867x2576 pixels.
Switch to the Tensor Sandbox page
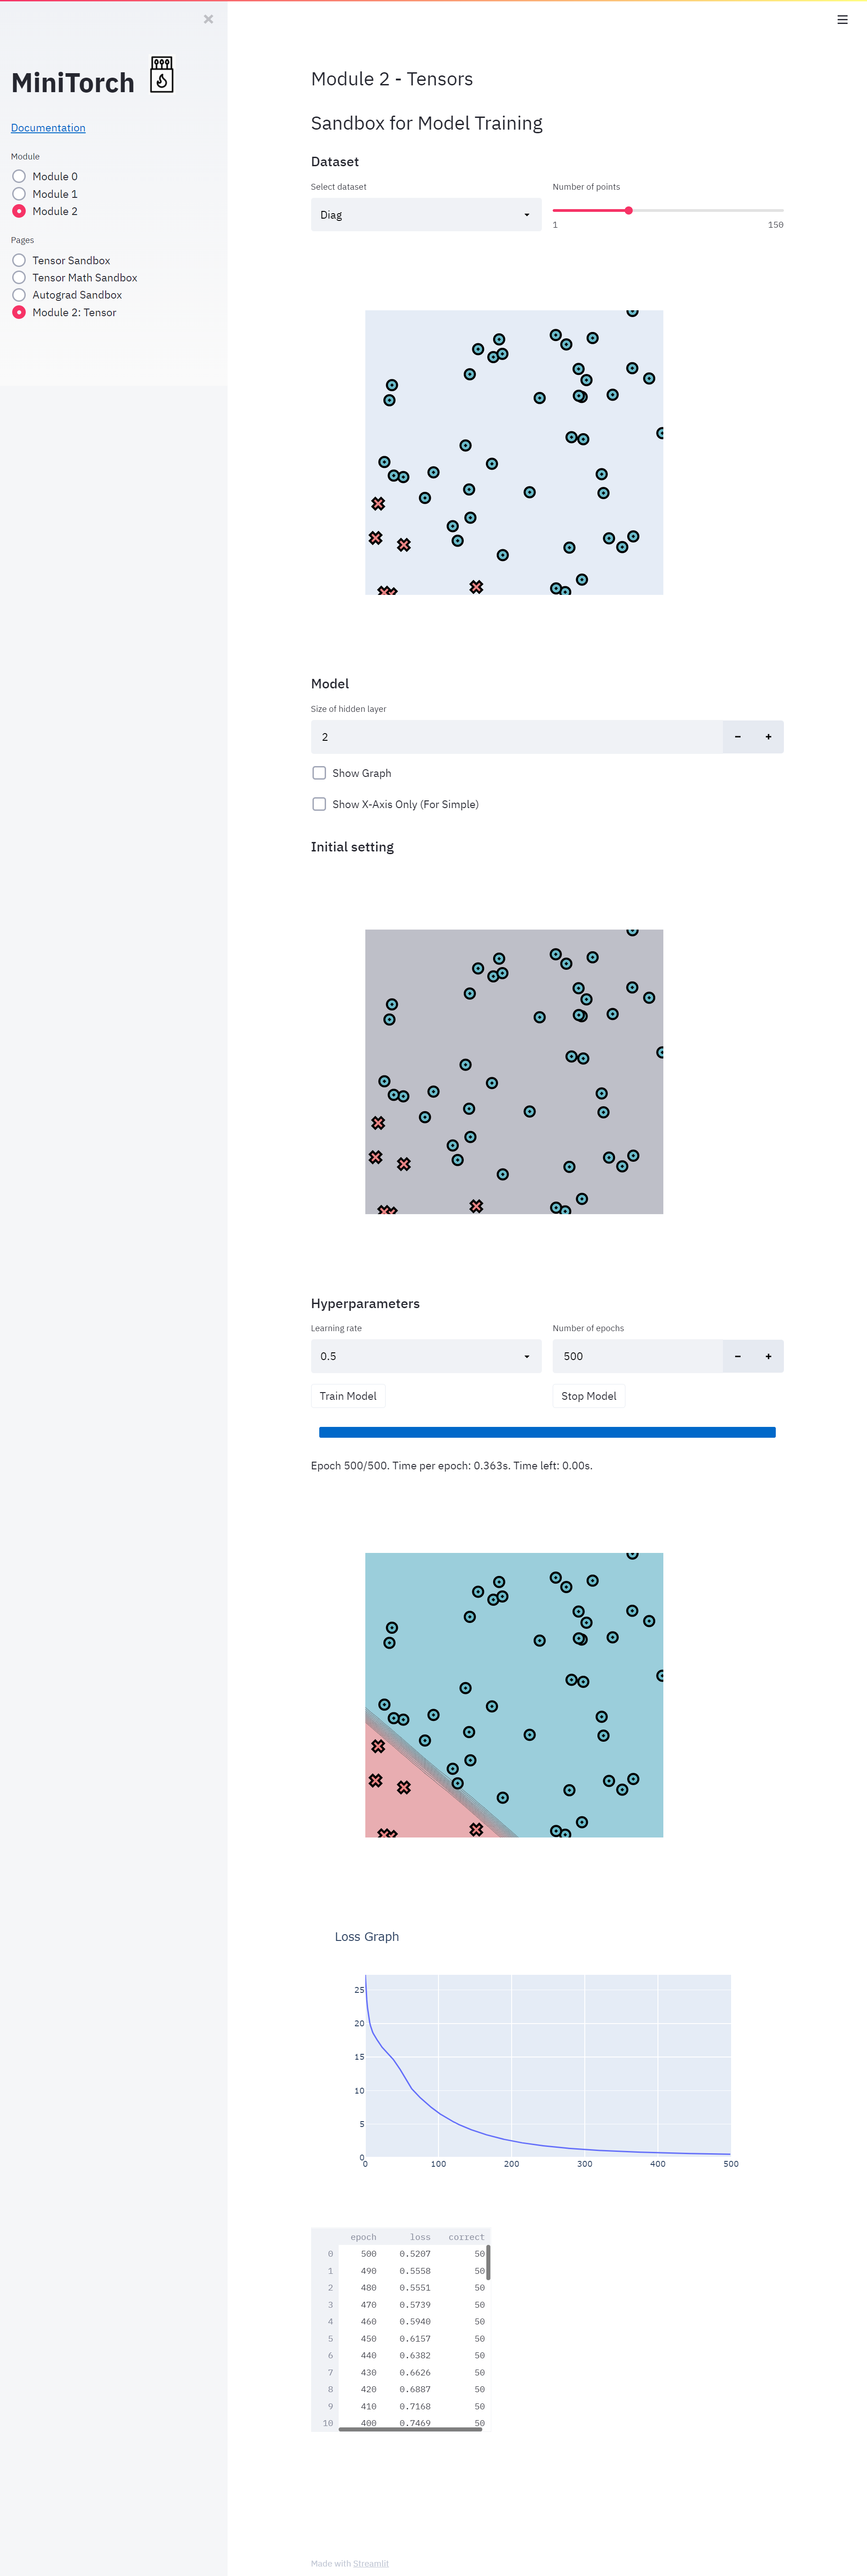[19, 260]
